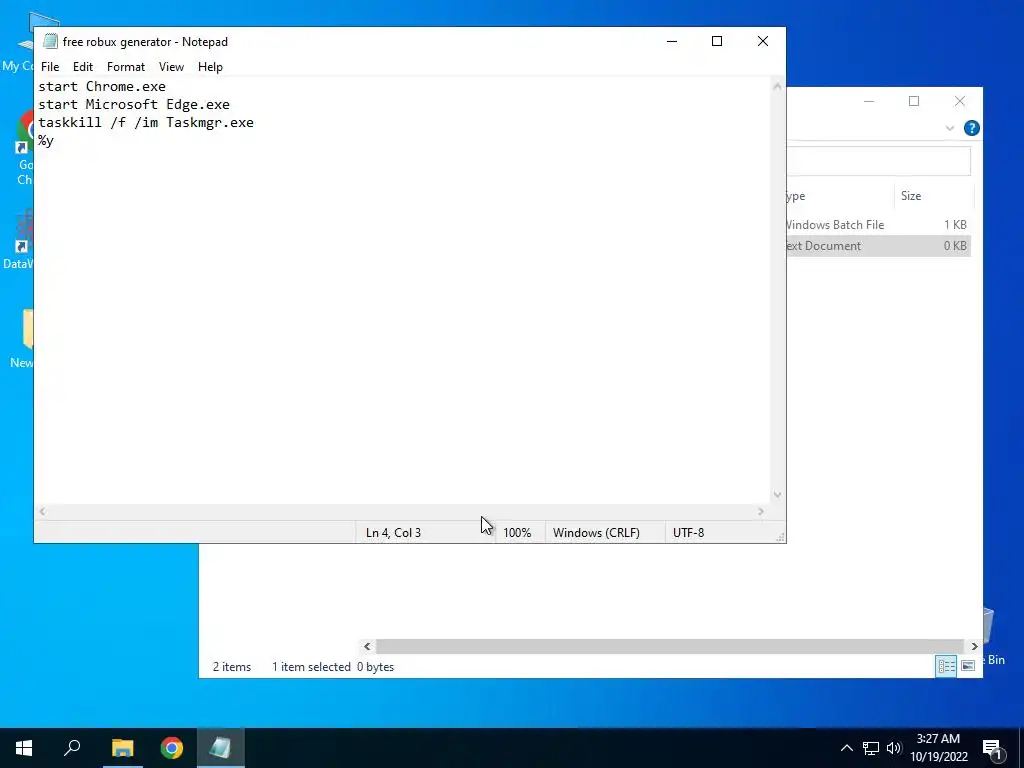Viewport: 1024px width, 768px height.
Task: Click the File Explorer search box
Action: [x=878, y=161]
